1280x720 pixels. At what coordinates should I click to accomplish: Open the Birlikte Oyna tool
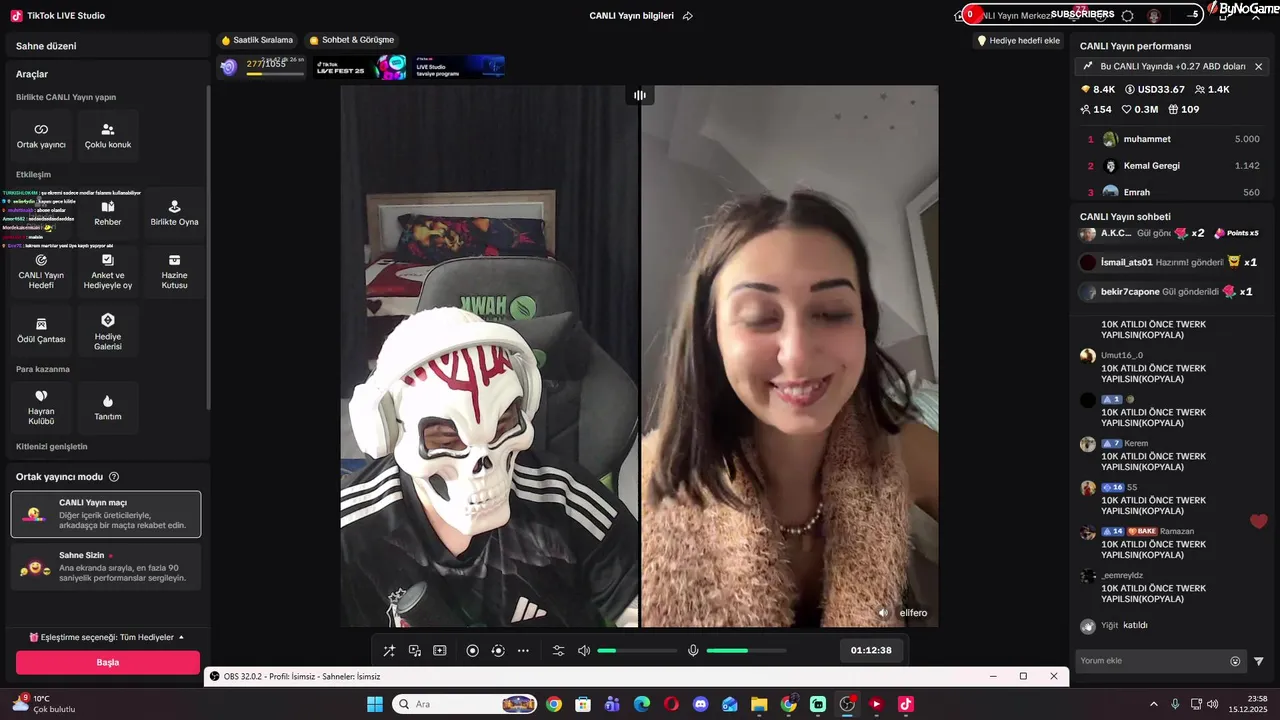[174, 213]
